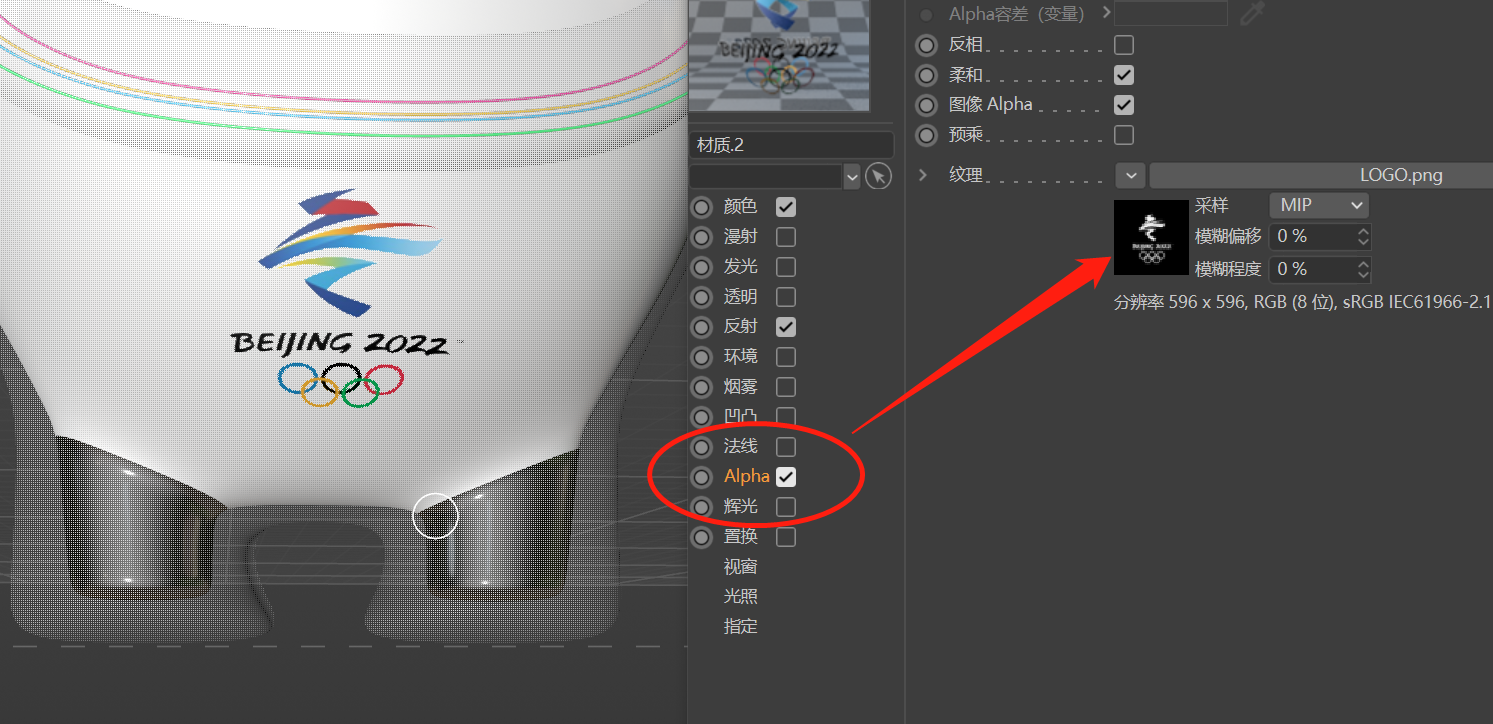The image size is (1493, 724).
Task: Expand the Alpha容差 parameter arrow
Action: (1106, 12)
